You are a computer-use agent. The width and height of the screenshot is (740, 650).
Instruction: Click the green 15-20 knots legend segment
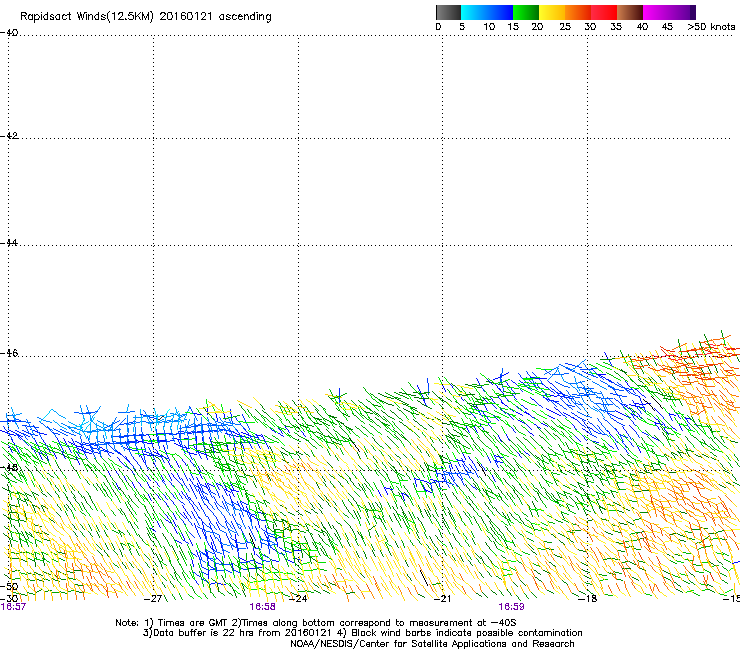pyautogui.click(x=526, y=12)
